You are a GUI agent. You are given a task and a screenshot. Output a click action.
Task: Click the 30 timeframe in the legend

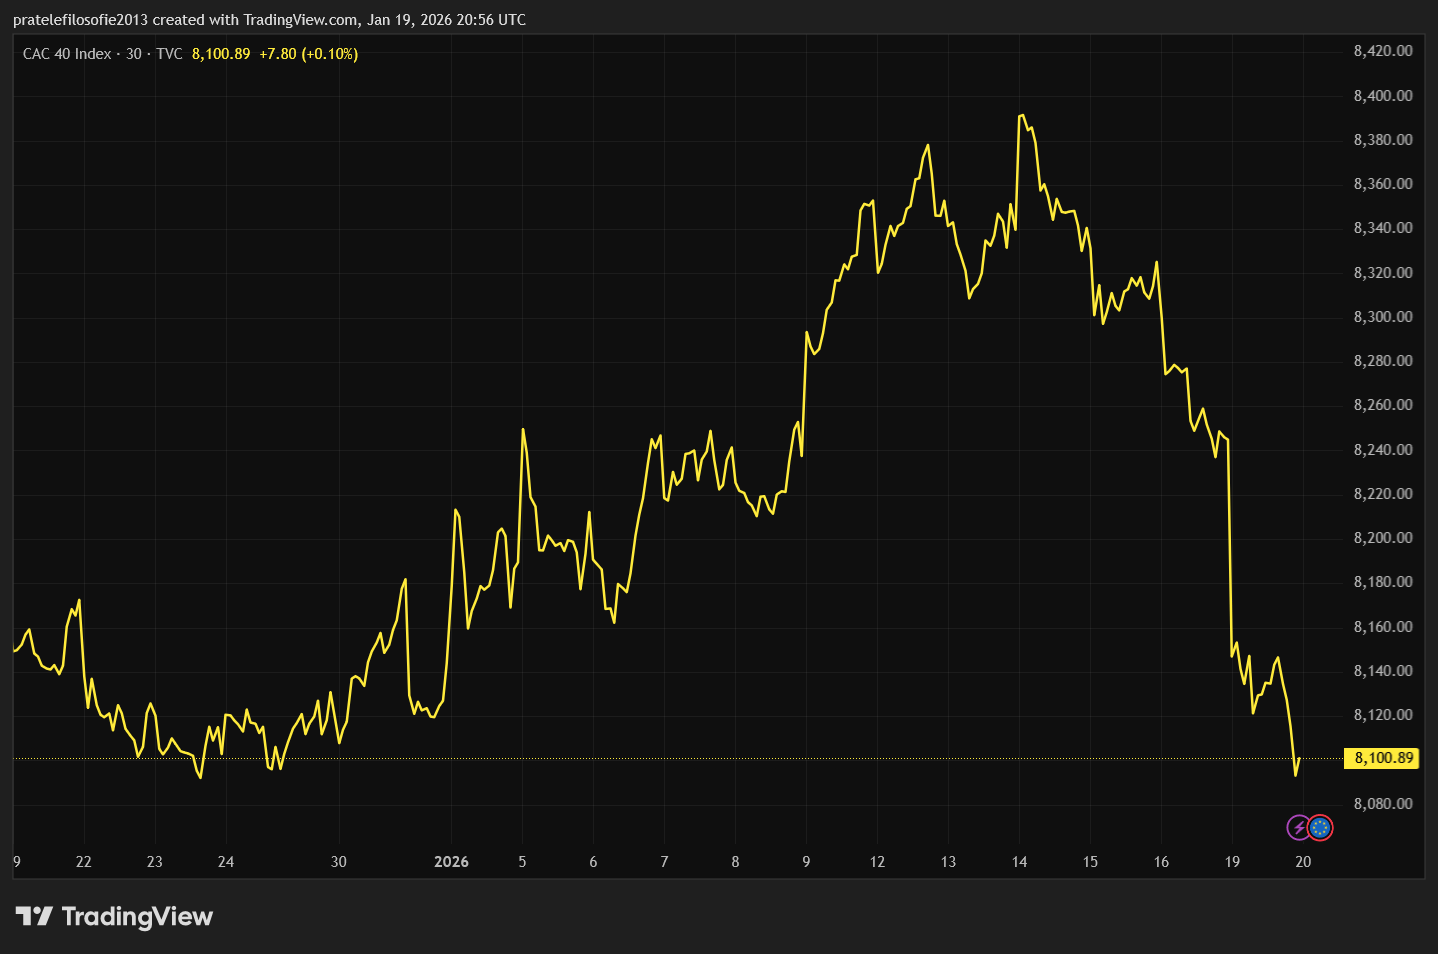pyautogui.click(x=133, y=54)
